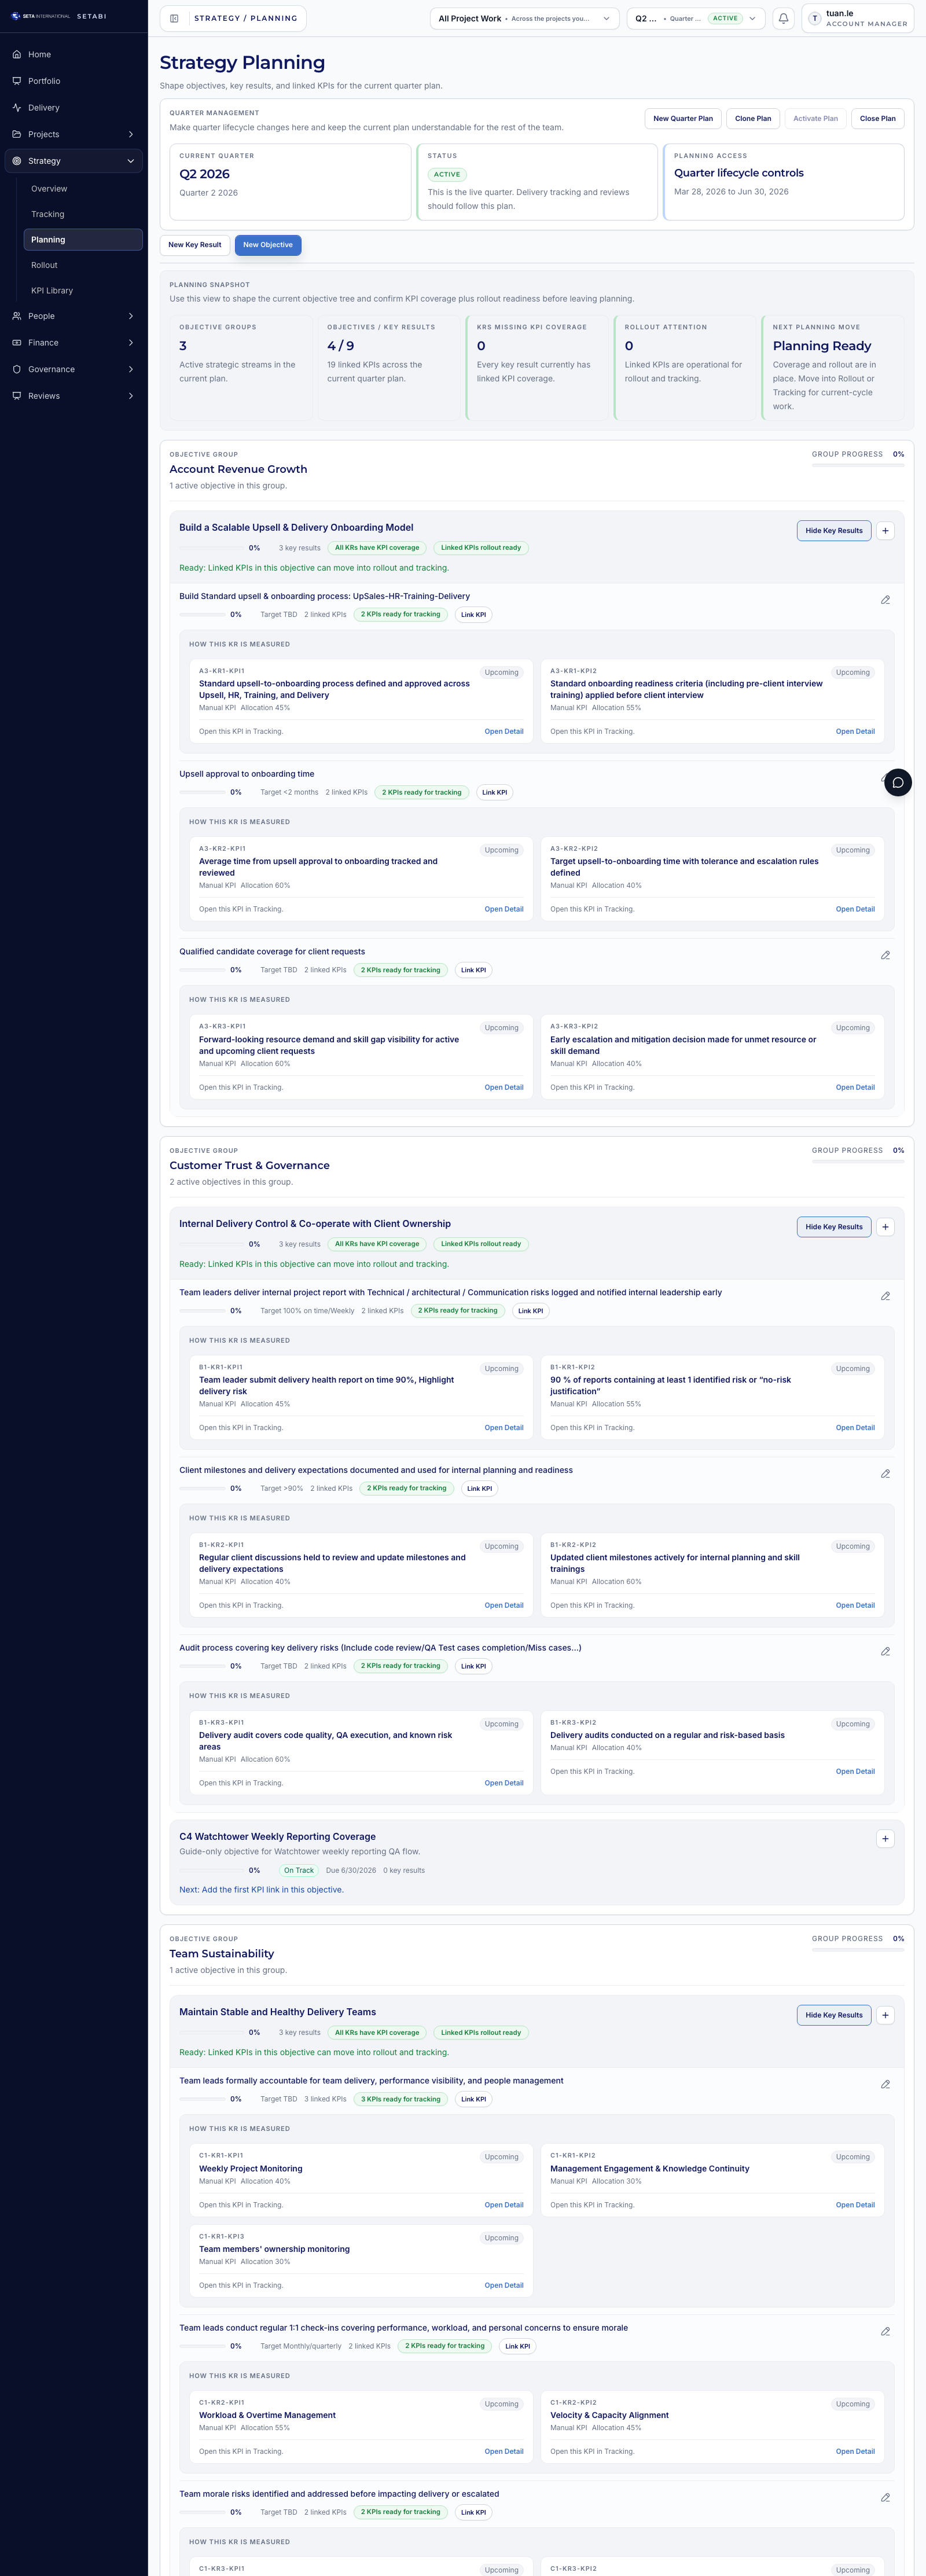Open the floating chat bubble icon
The width and height of the screenshot is (926, 2576).
(x=897, y=782)
